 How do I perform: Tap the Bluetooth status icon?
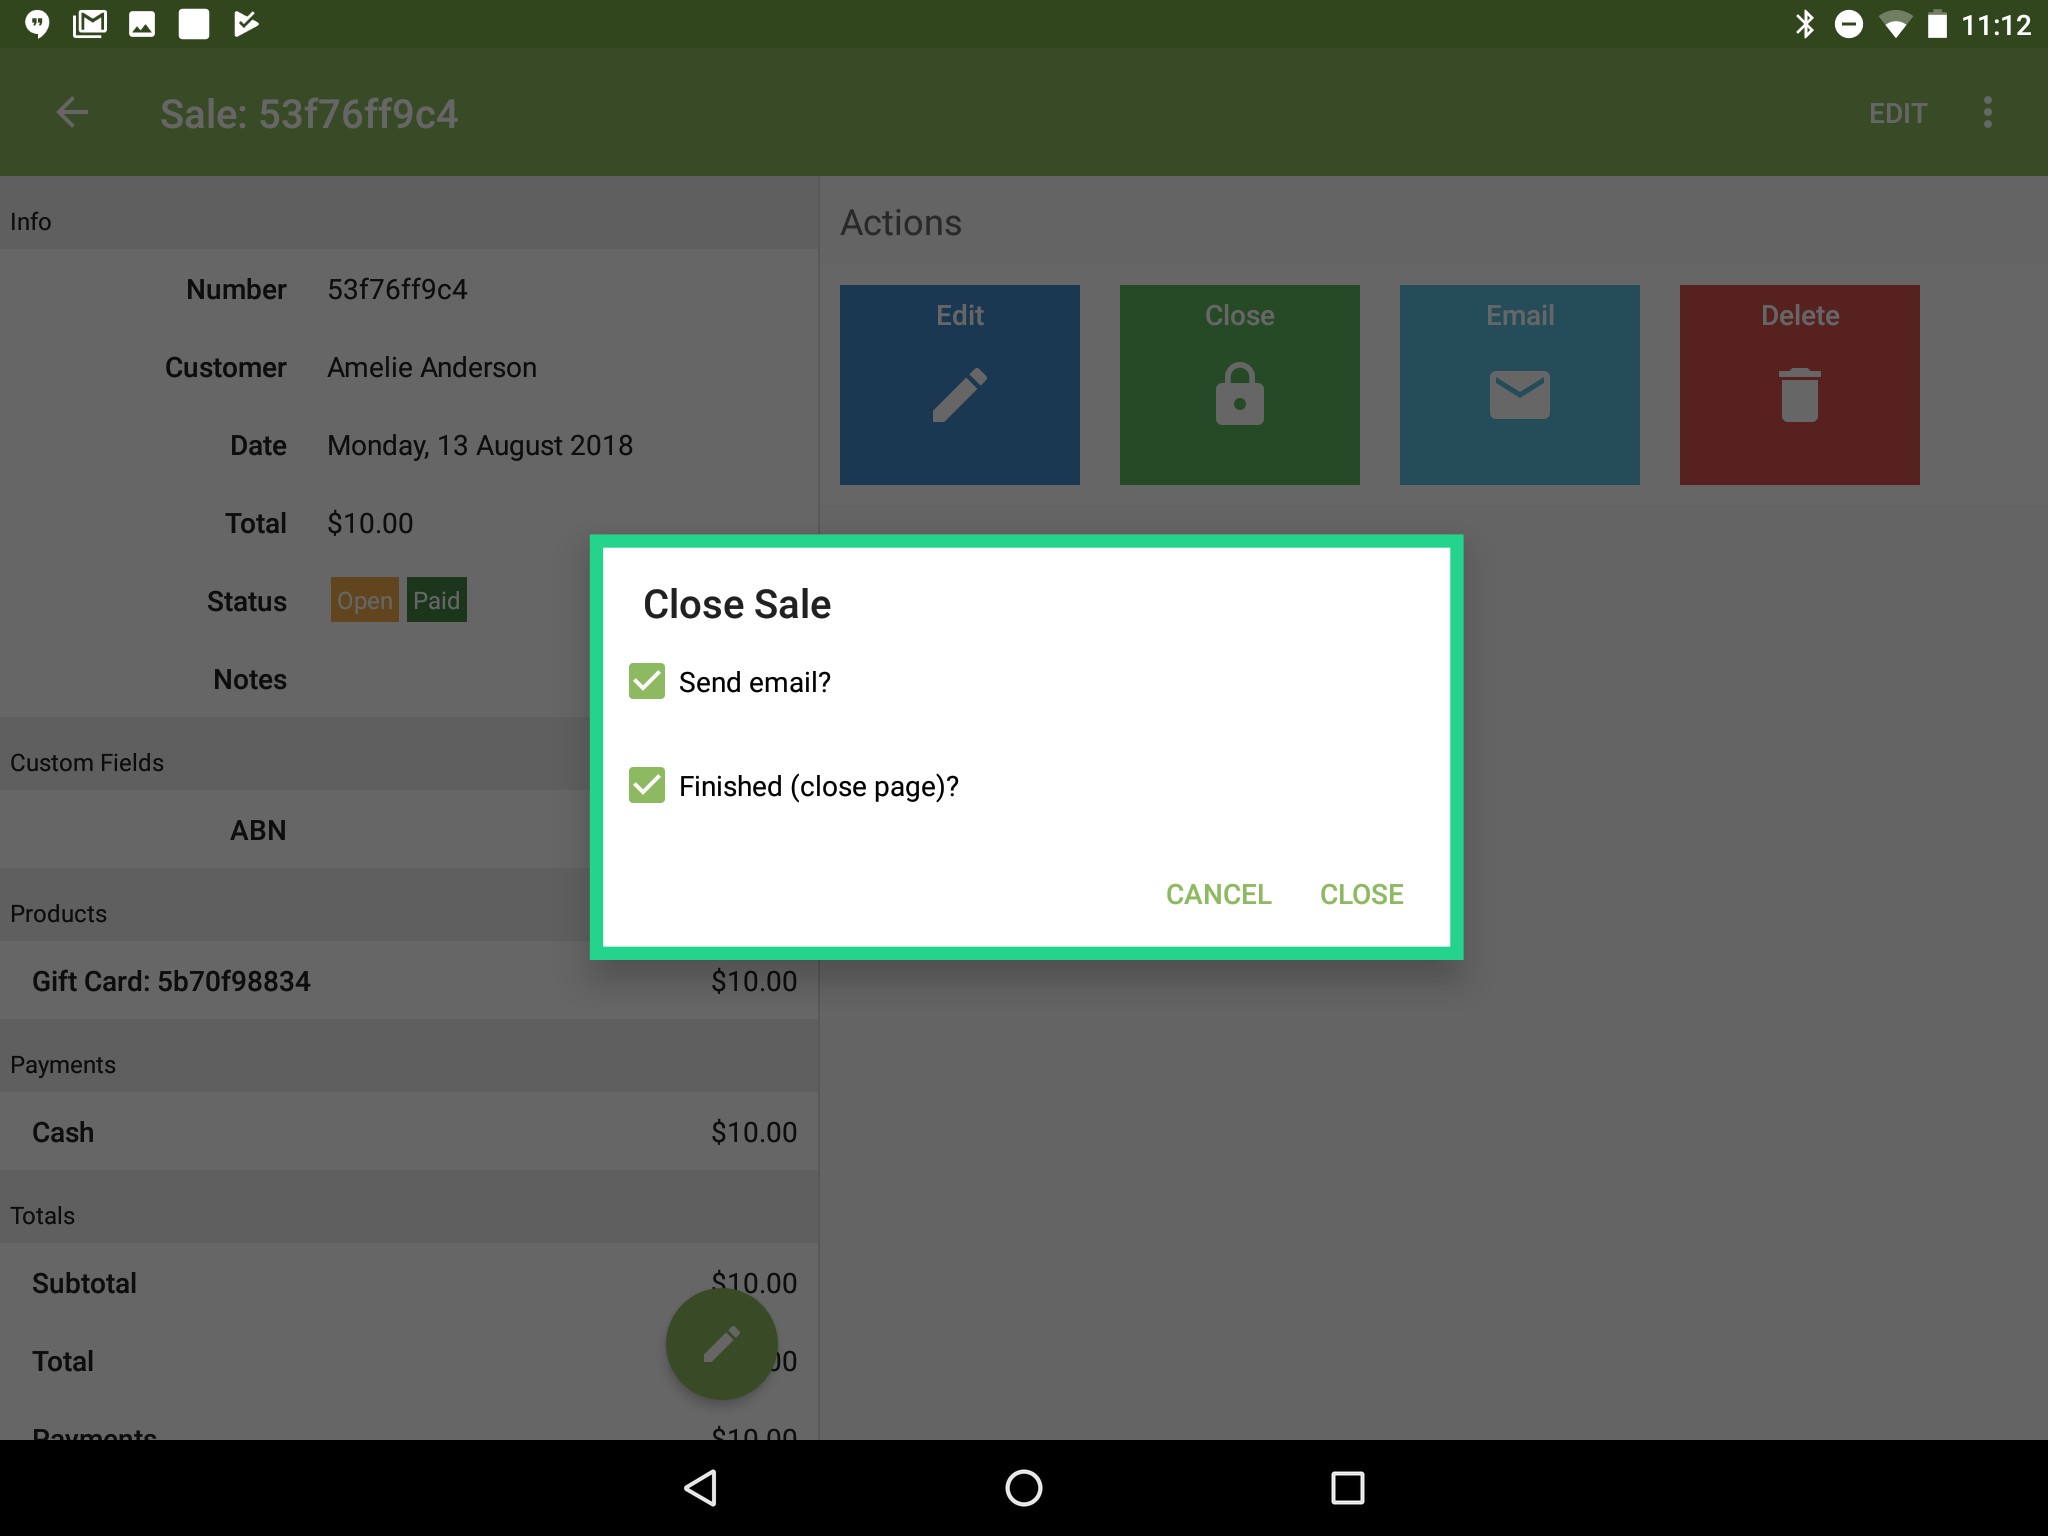1805,24
